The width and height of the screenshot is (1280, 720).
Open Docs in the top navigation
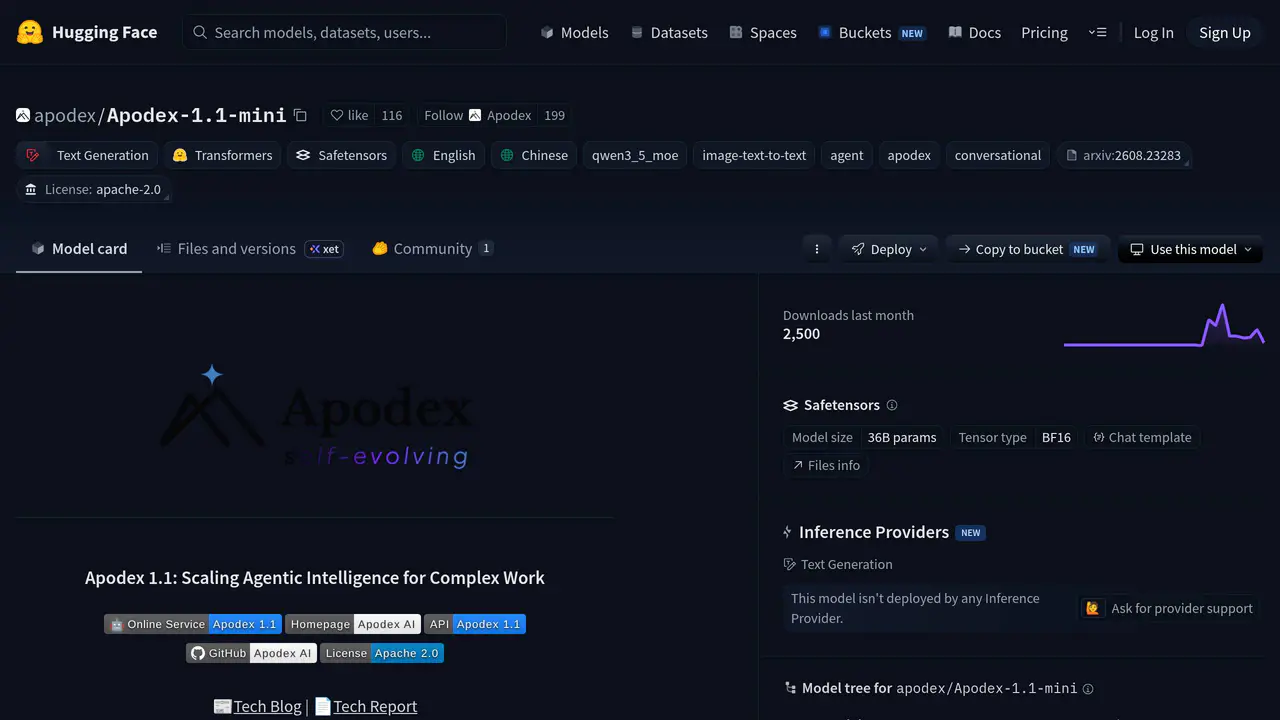click(x=974, y=32)
